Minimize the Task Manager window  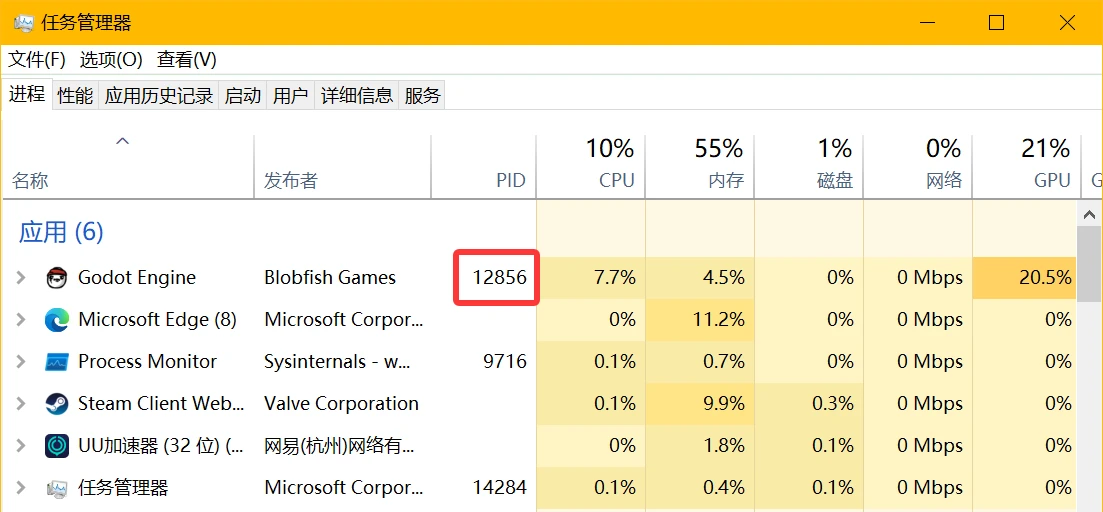(x=926, y=23)
